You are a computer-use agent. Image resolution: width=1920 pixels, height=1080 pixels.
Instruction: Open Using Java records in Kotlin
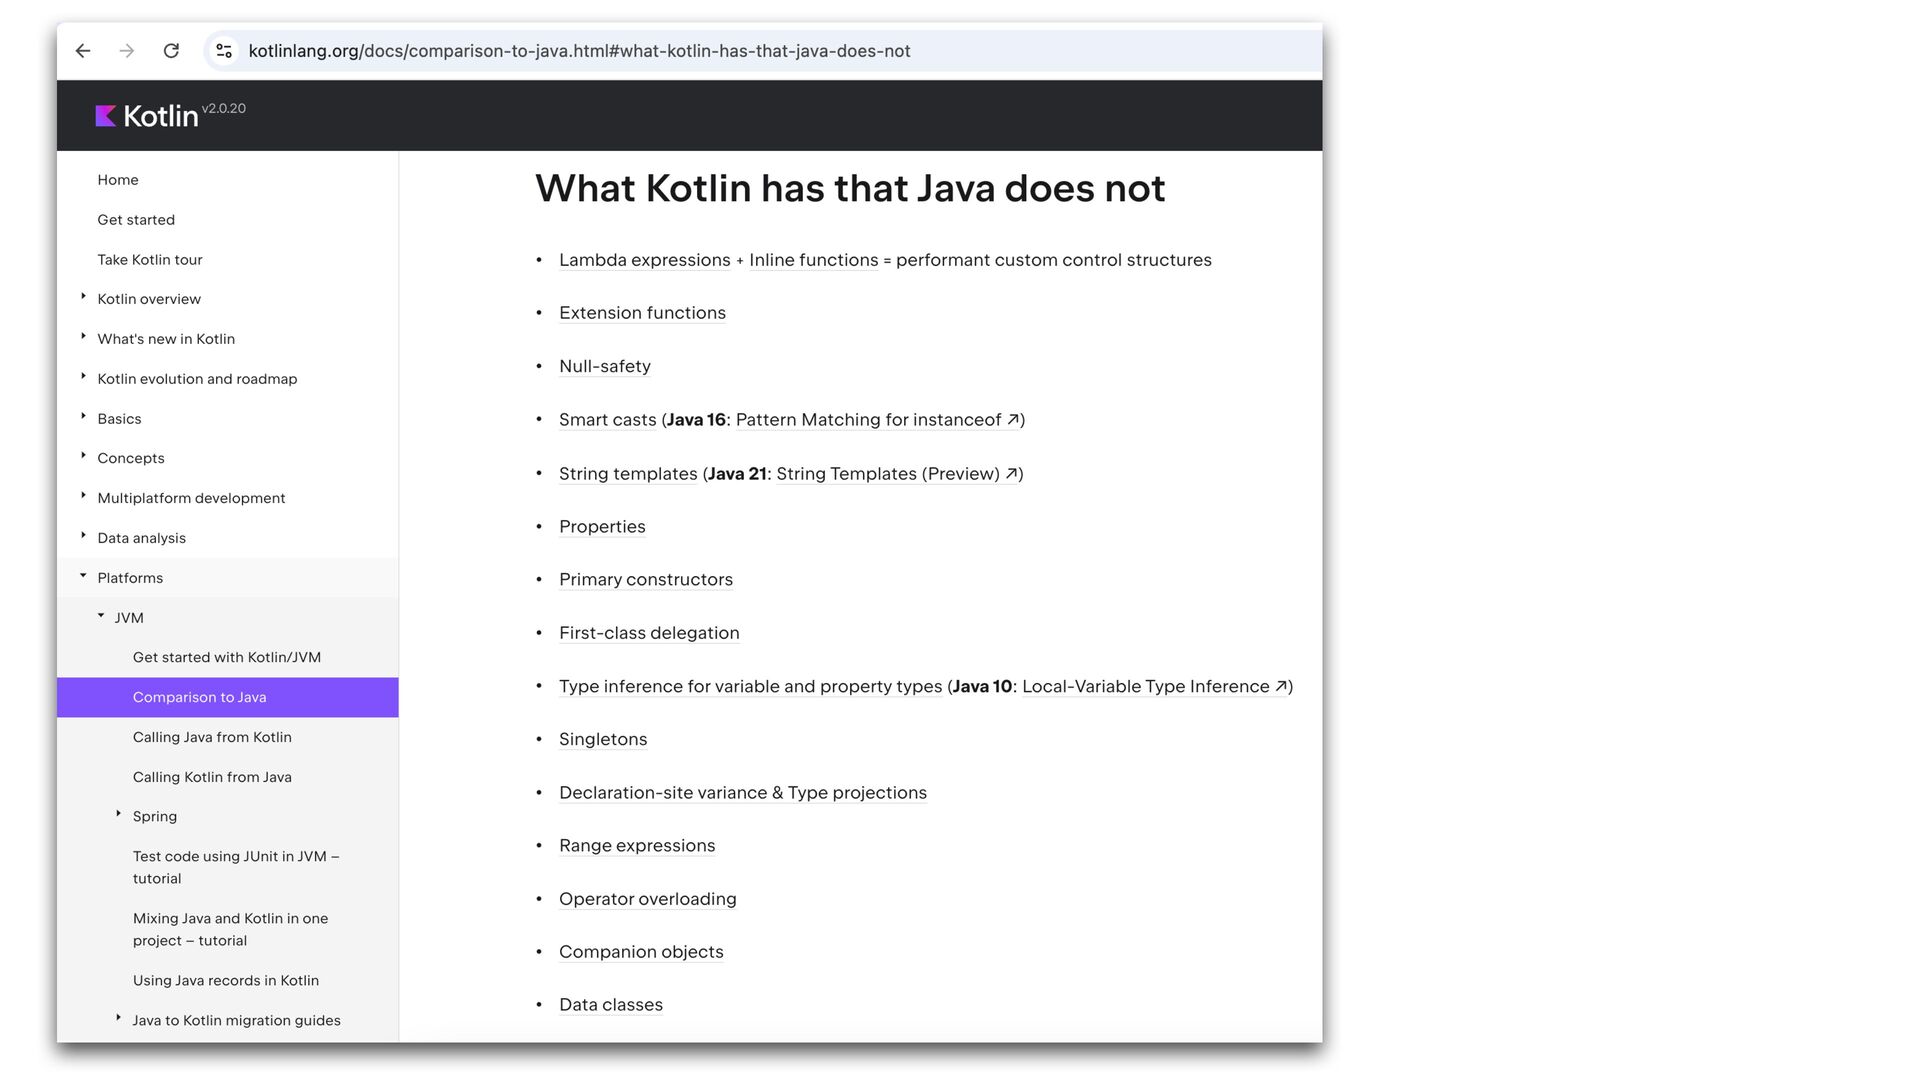pyautogui.click(x=226, y=981)
